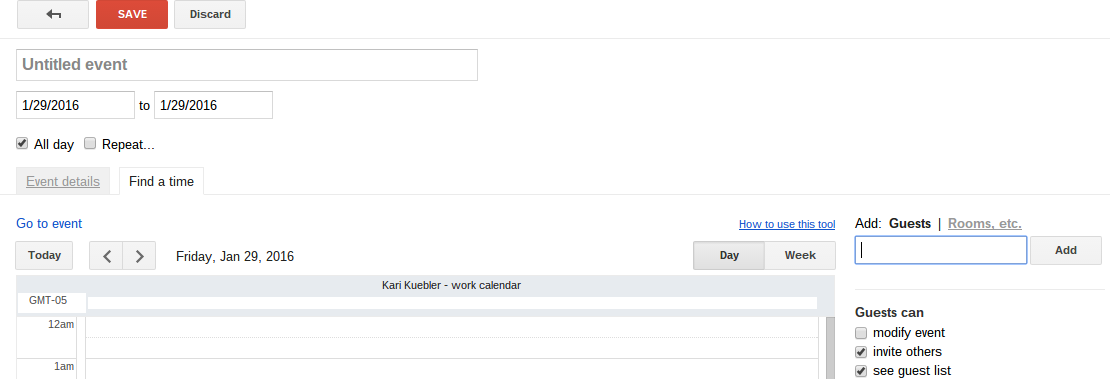Click the back arrow button

pyautogui.click(x=53, y=14)
